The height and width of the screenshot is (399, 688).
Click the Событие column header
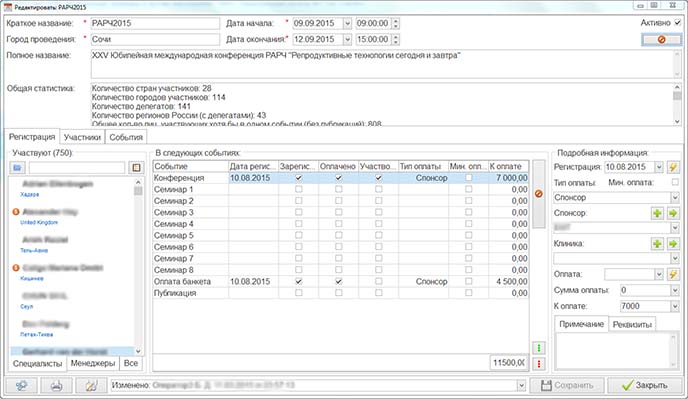(x=190, y=166)
